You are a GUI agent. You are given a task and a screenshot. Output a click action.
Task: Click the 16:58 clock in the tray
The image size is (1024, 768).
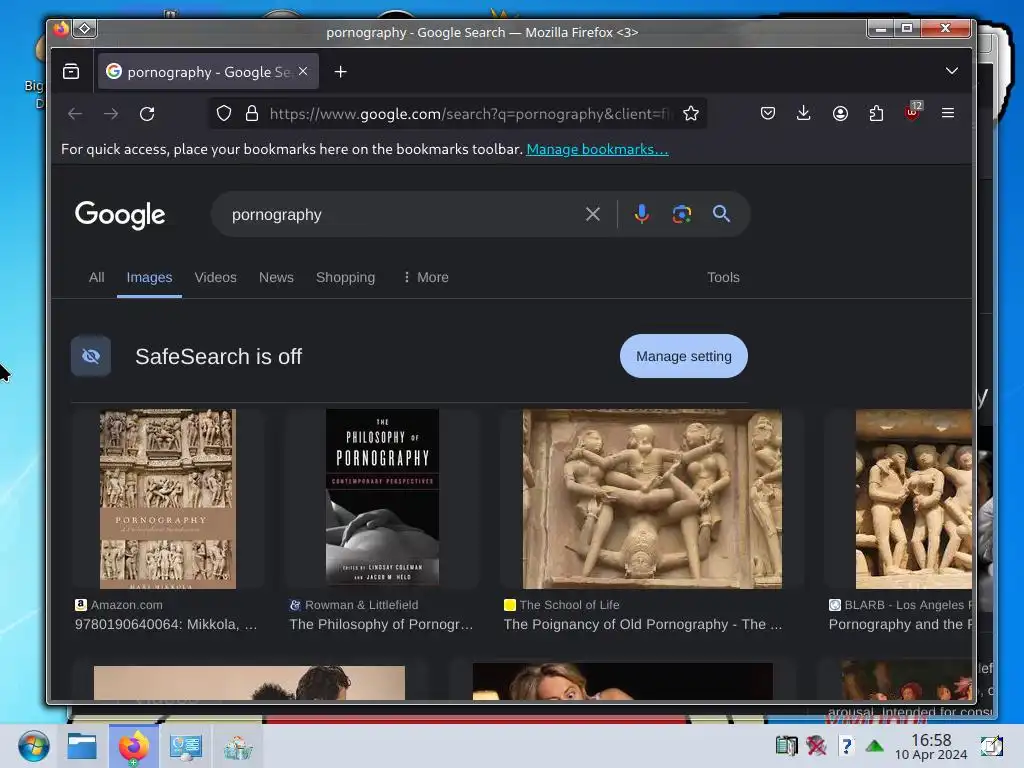point(931,740)
